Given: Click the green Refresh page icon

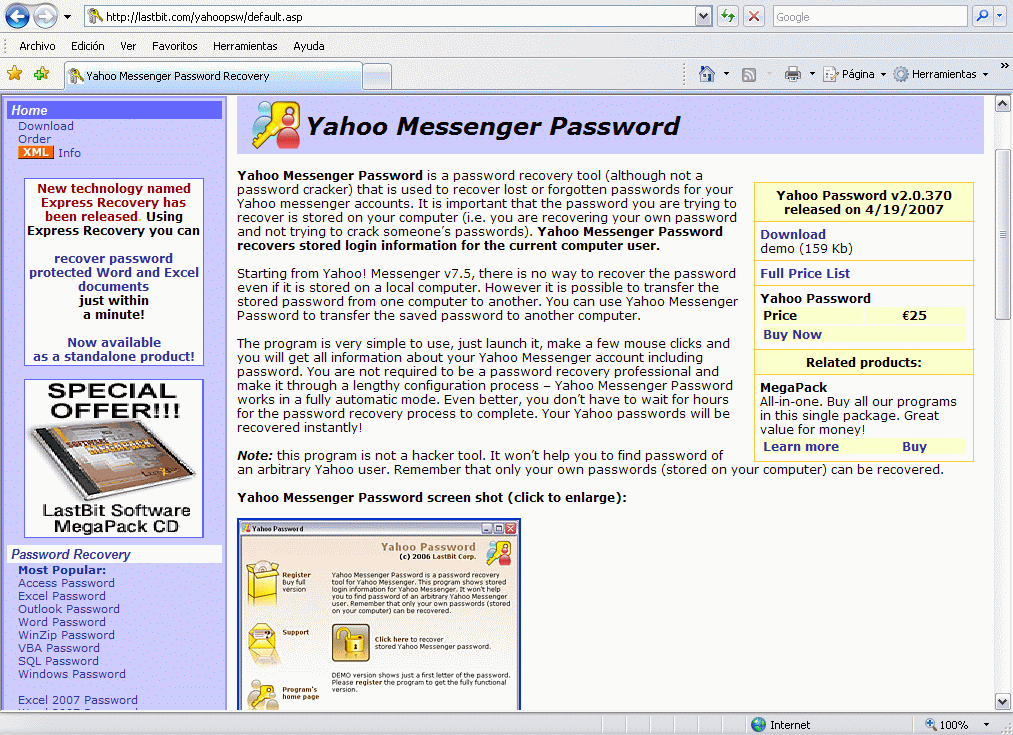Looking at the screenshot, I should coord(728,17).
